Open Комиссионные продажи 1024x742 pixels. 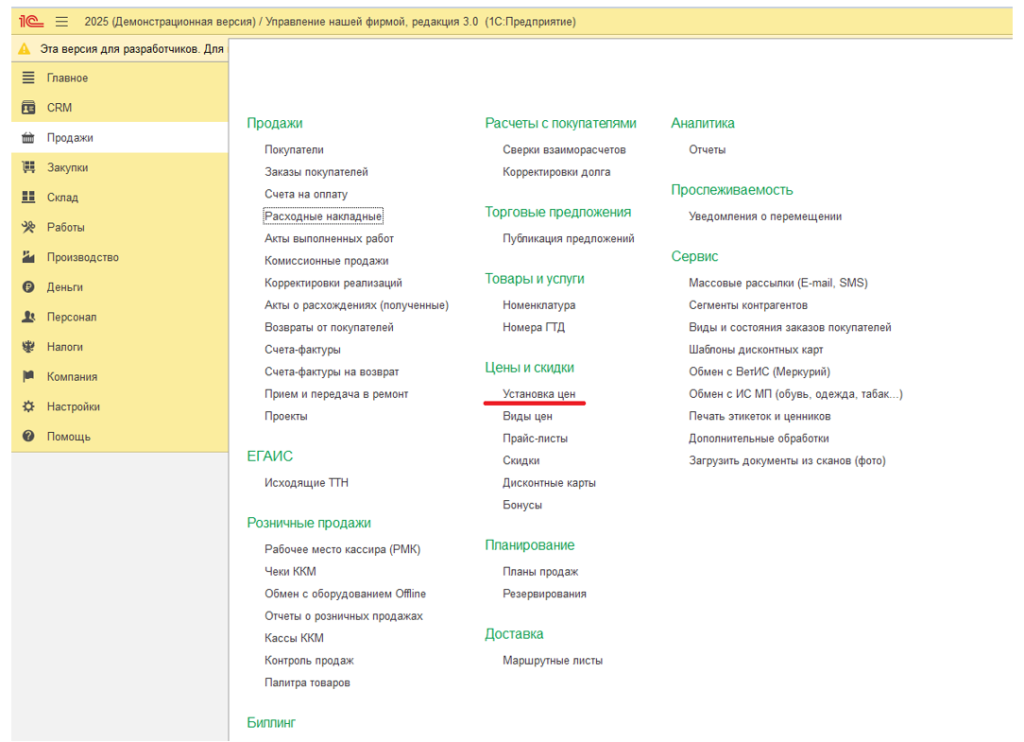tap(327, 261)
